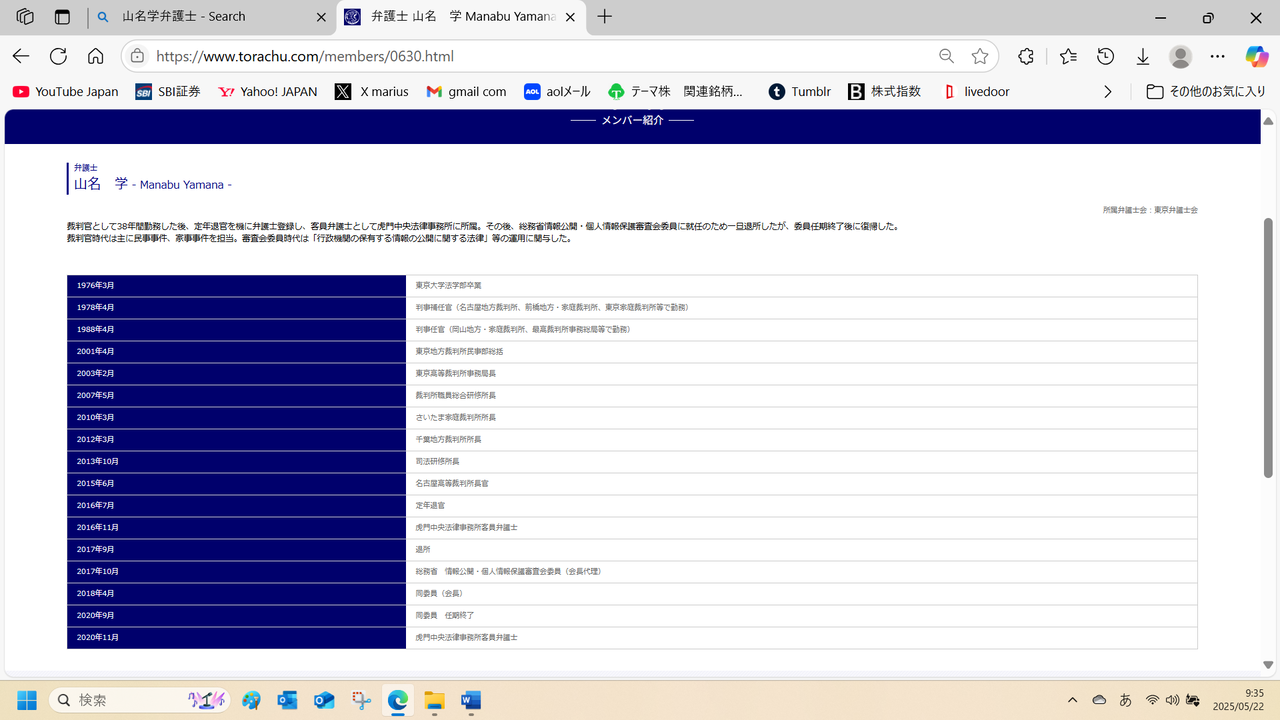
Task: Click 東京高等裁判所事務局長 cell
Action: tap(801, 374)
